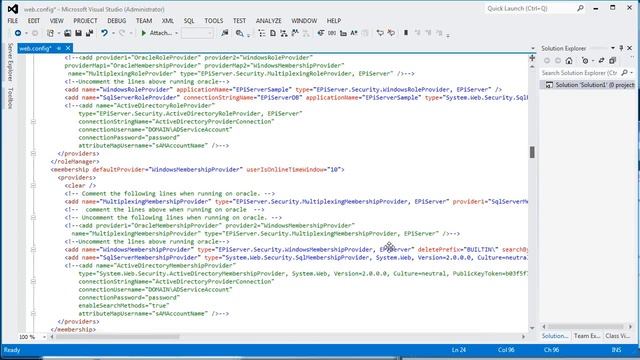Viewport: 640px width, 360px height.
Task: Click the editor vertical scrollbar thumb
Action: (x=532, y=152)
